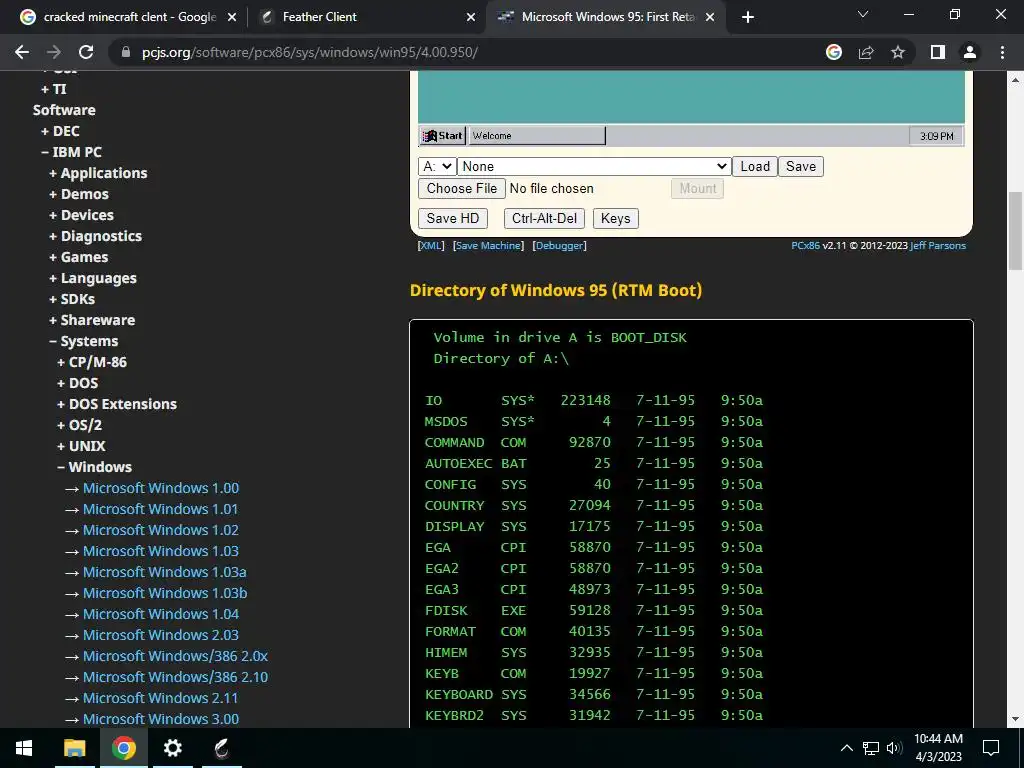Expand the DEC software section
Screen dimensions: 1024x768
pos(60,131)
